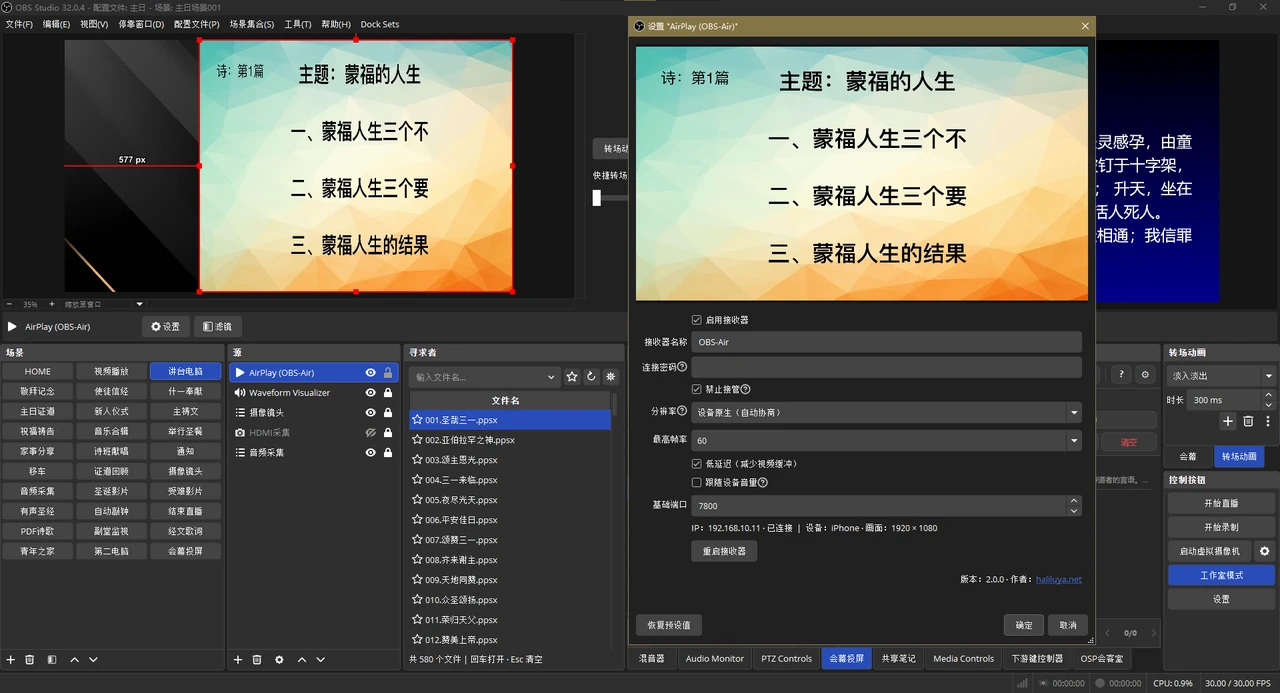Open Dock Sets menu
The image size is (1280, 693).
pos(379,24)
